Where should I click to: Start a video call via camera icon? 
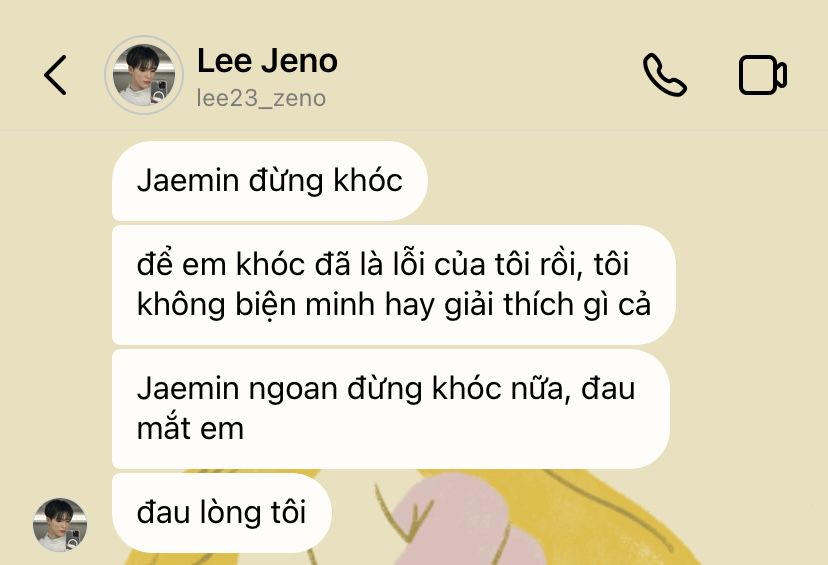(x=763, y=75)
